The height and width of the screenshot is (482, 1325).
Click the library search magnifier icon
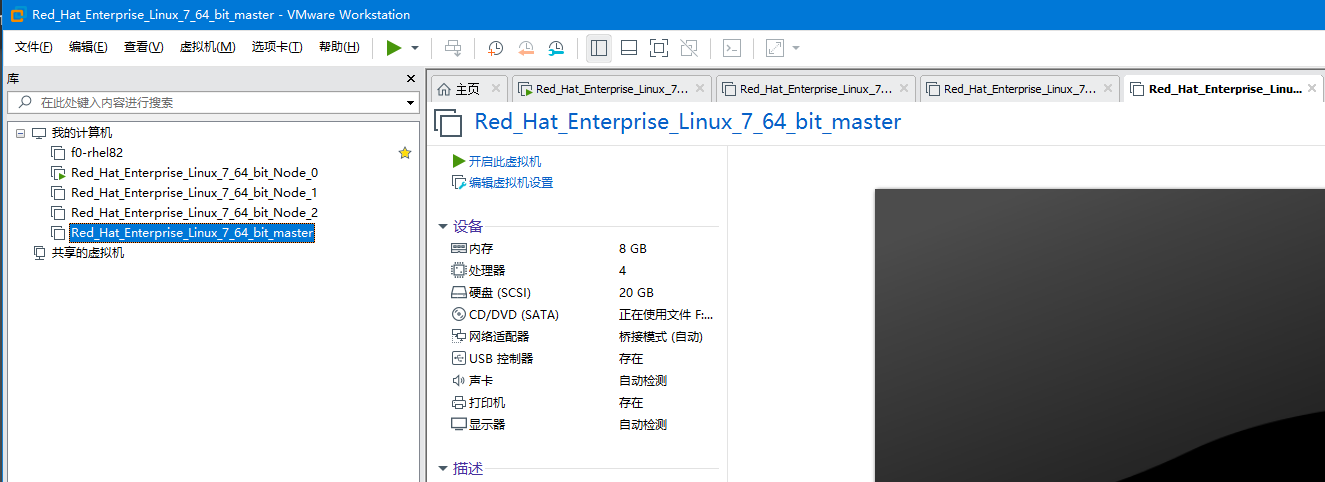25,102
